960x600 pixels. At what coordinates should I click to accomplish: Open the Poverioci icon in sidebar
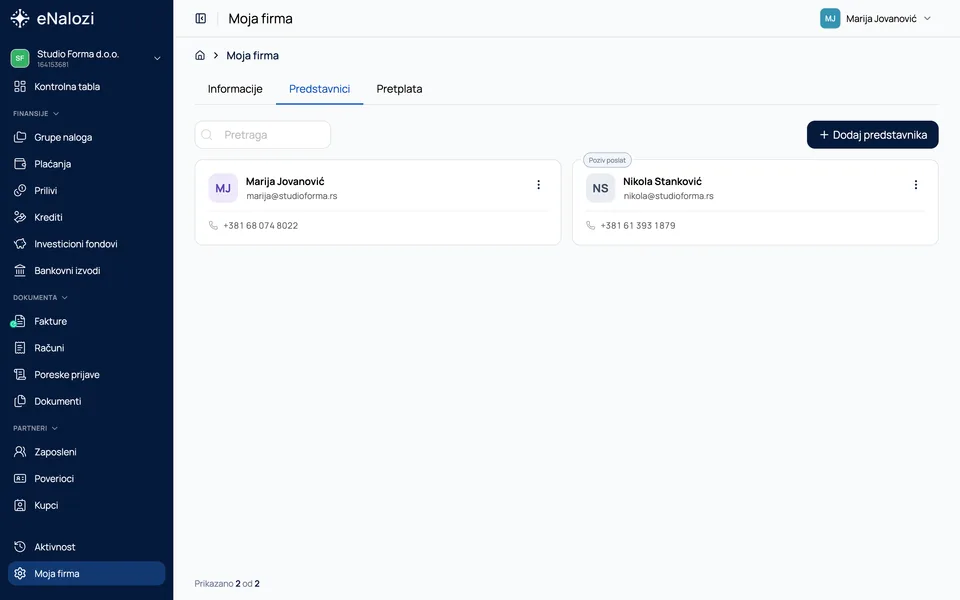[20, 478]
